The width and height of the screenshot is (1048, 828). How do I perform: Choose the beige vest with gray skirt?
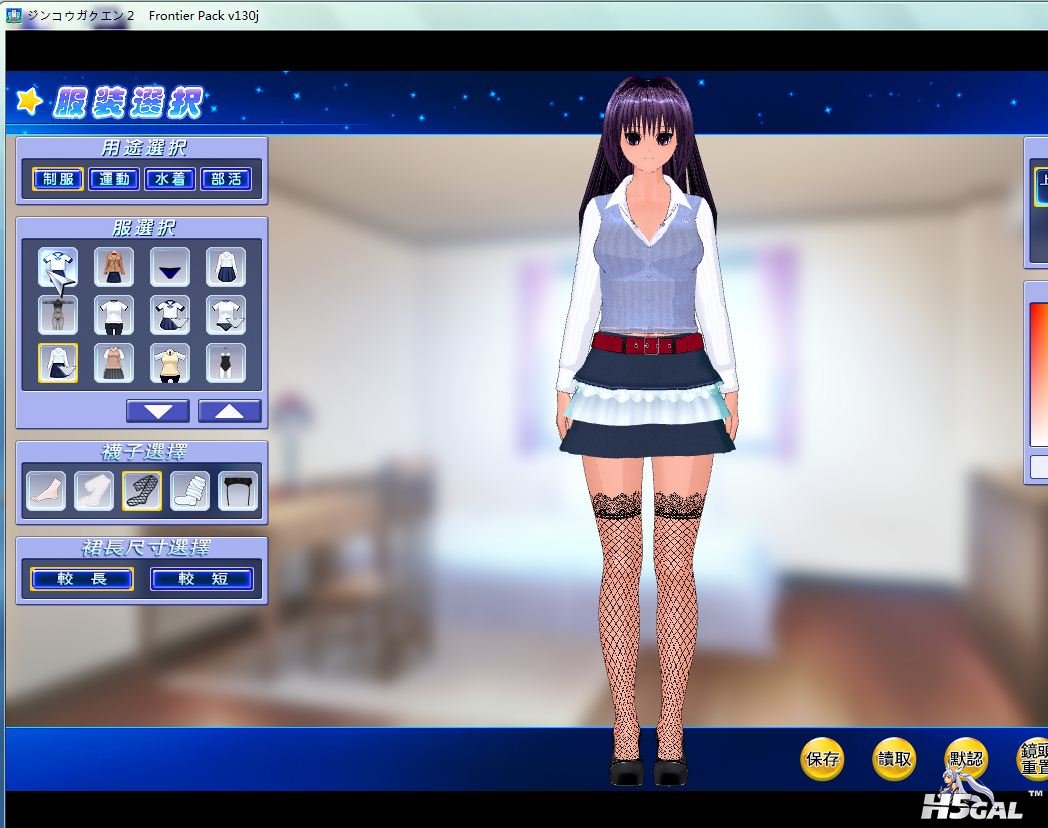click(x=114, y=363)
